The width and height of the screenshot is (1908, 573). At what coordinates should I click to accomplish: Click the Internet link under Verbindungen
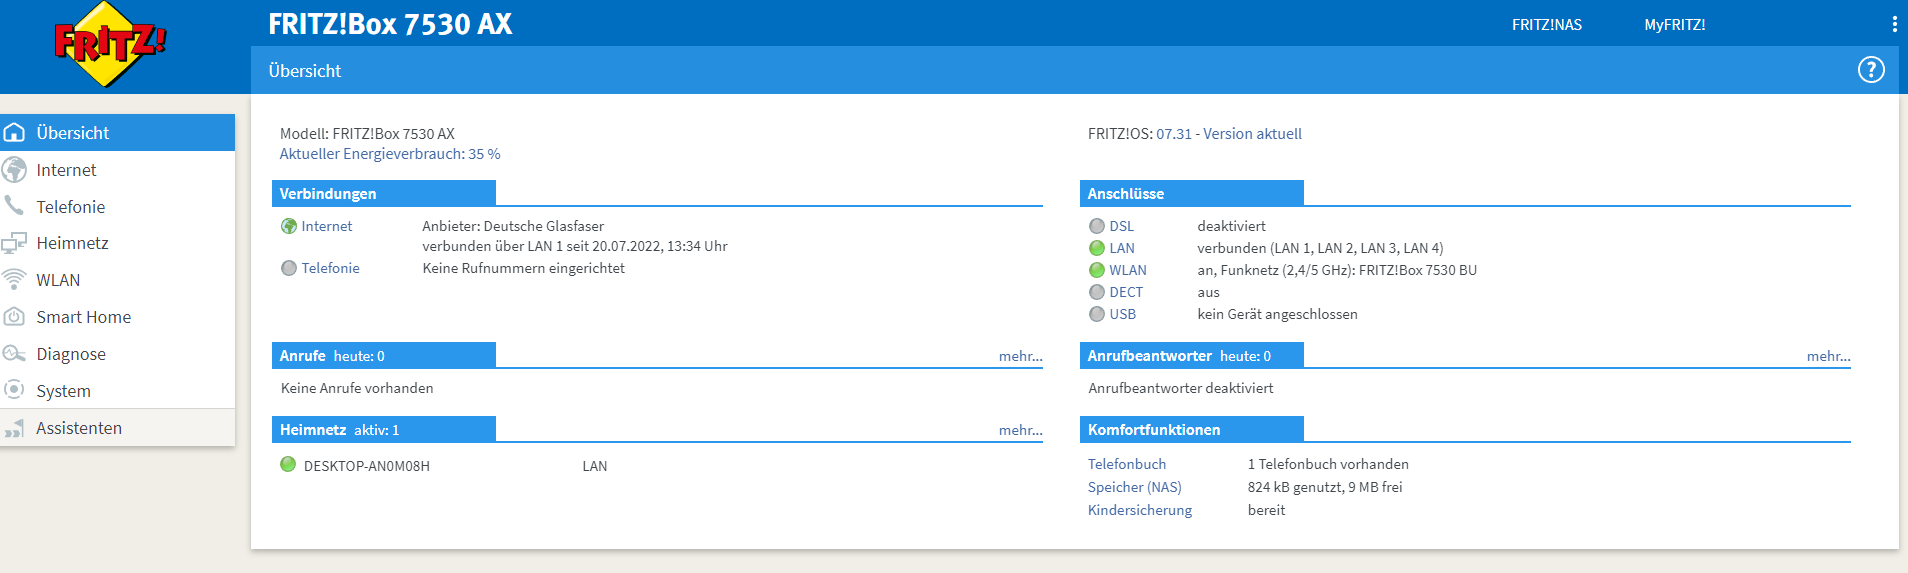[x=327, y=226]
